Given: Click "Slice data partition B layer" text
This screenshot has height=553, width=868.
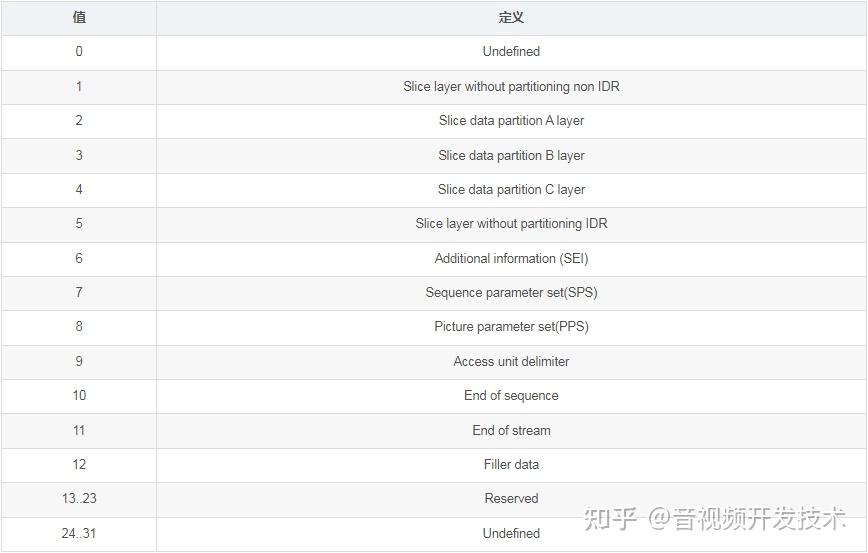Looking at the screenshot, I should [x=511, y=155].
